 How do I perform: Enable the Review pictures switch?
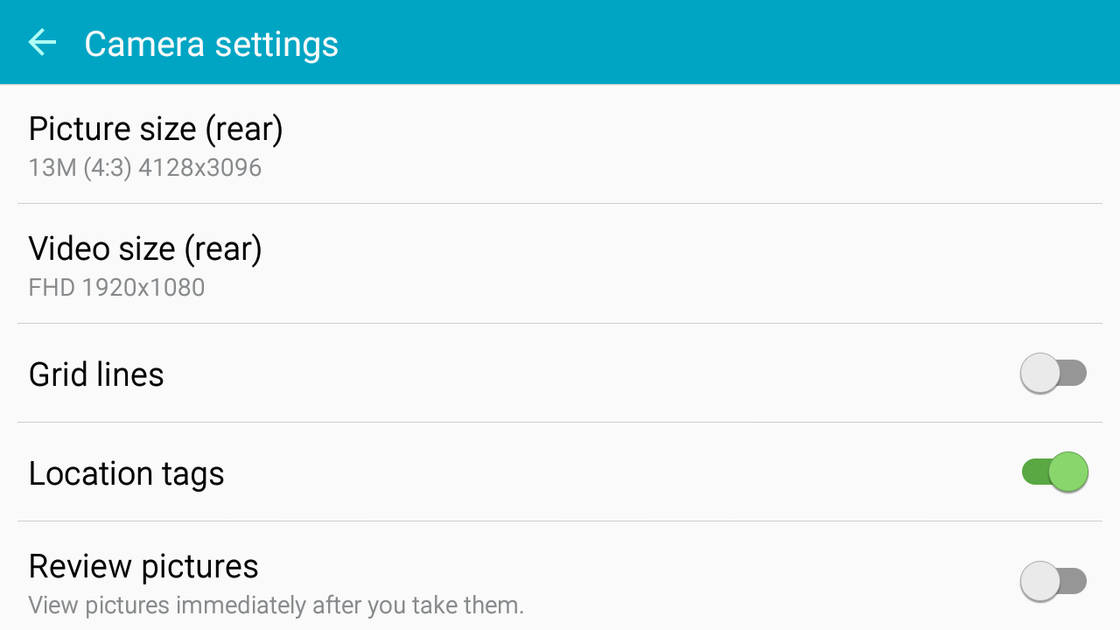pos(1053,581)
